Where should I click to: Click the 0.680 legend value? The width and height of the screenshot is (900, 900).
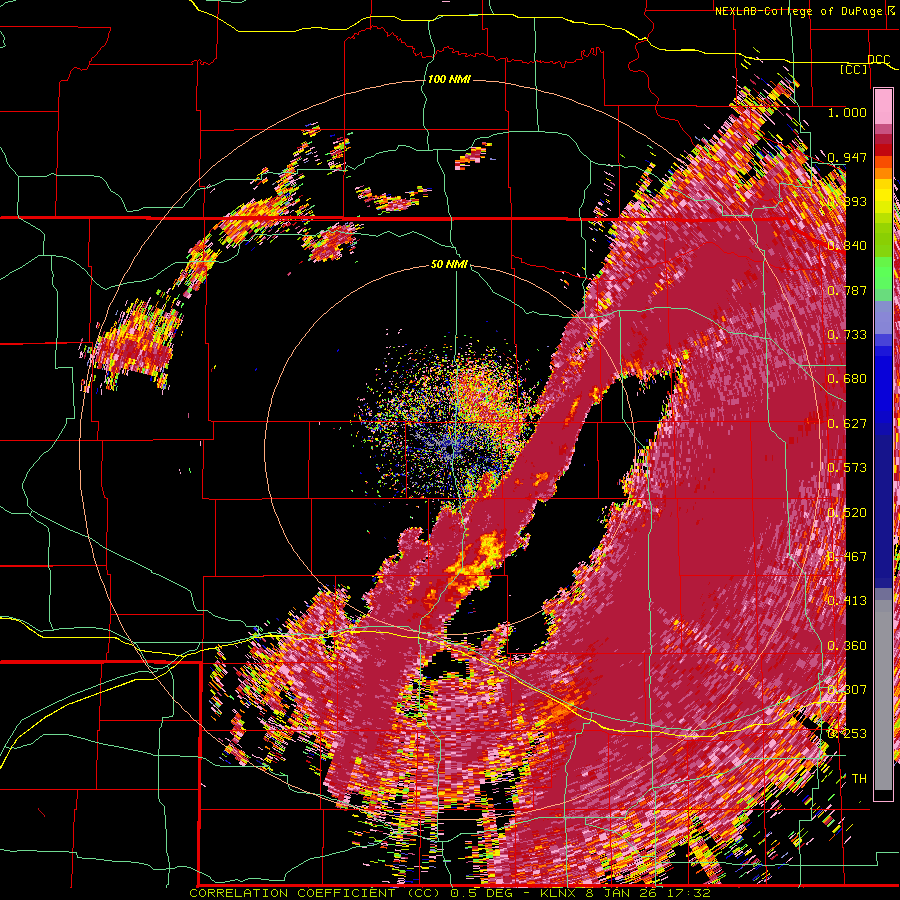pyautogui.click(x=847, y=379)
